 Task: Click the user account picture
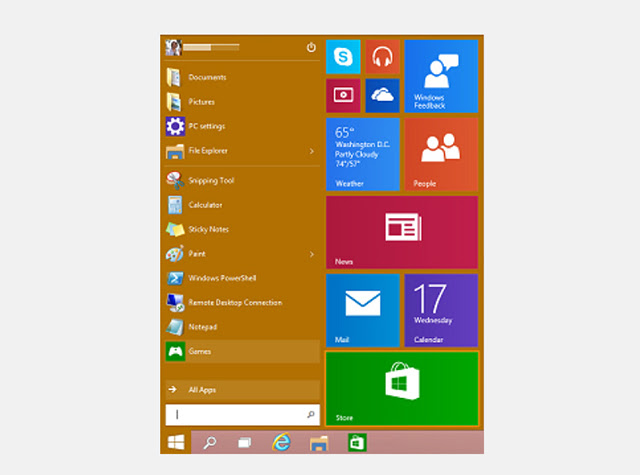pyautogui.click(x=173, y=48)
